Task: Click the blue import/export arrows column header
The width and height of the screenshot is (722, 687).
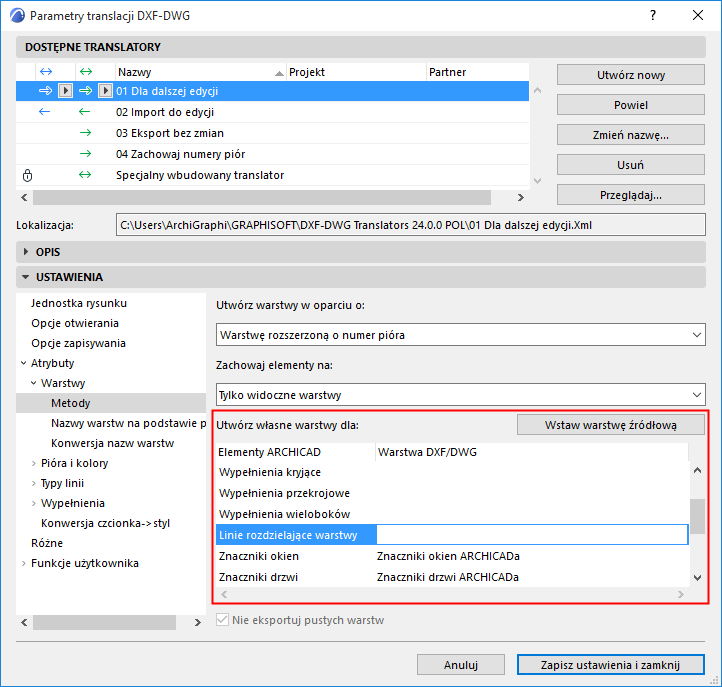Action: pos(46,71)
